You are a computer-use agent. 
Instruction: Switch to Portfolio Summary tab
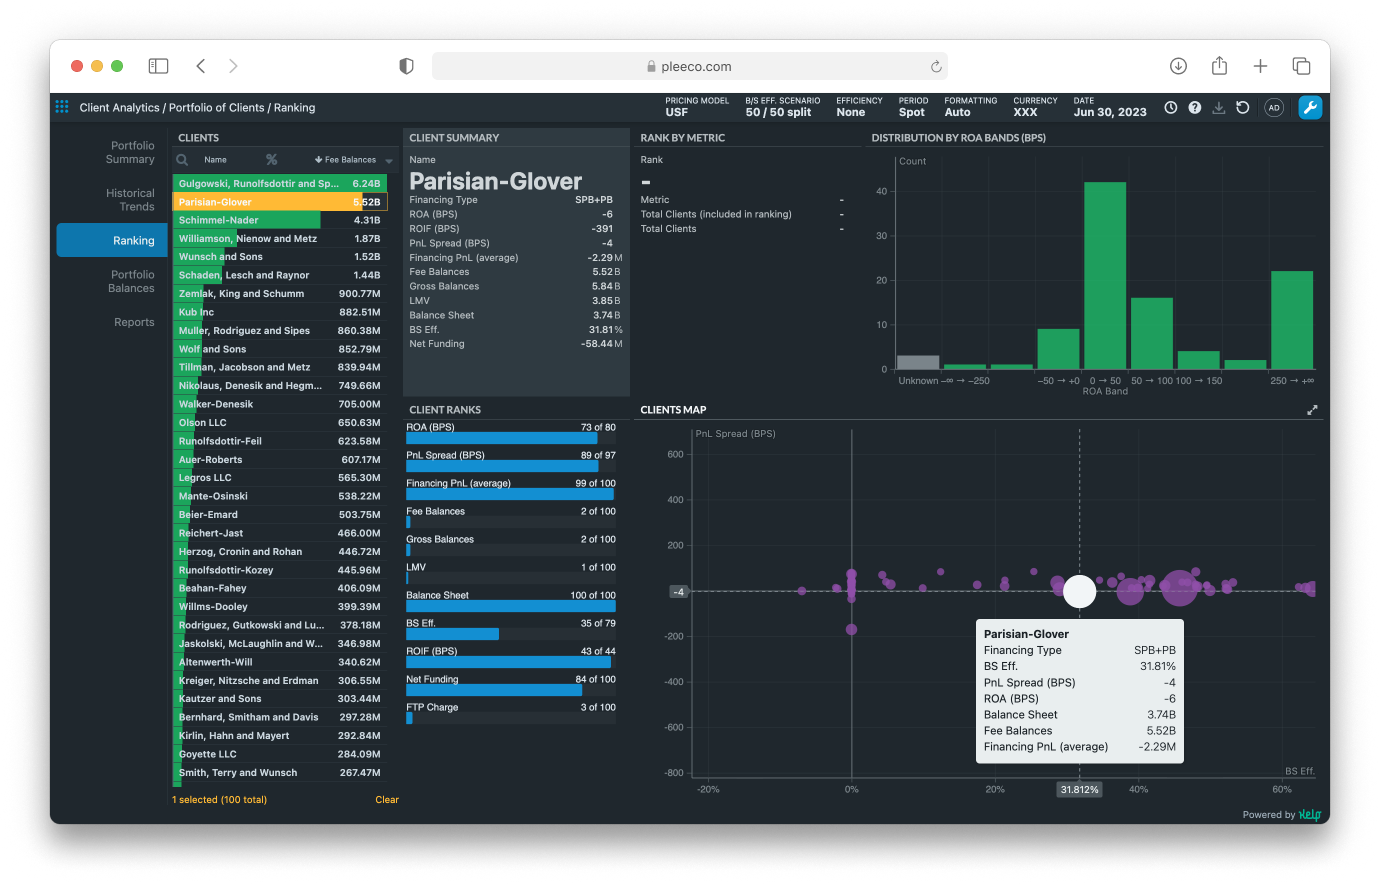point(131,152)
